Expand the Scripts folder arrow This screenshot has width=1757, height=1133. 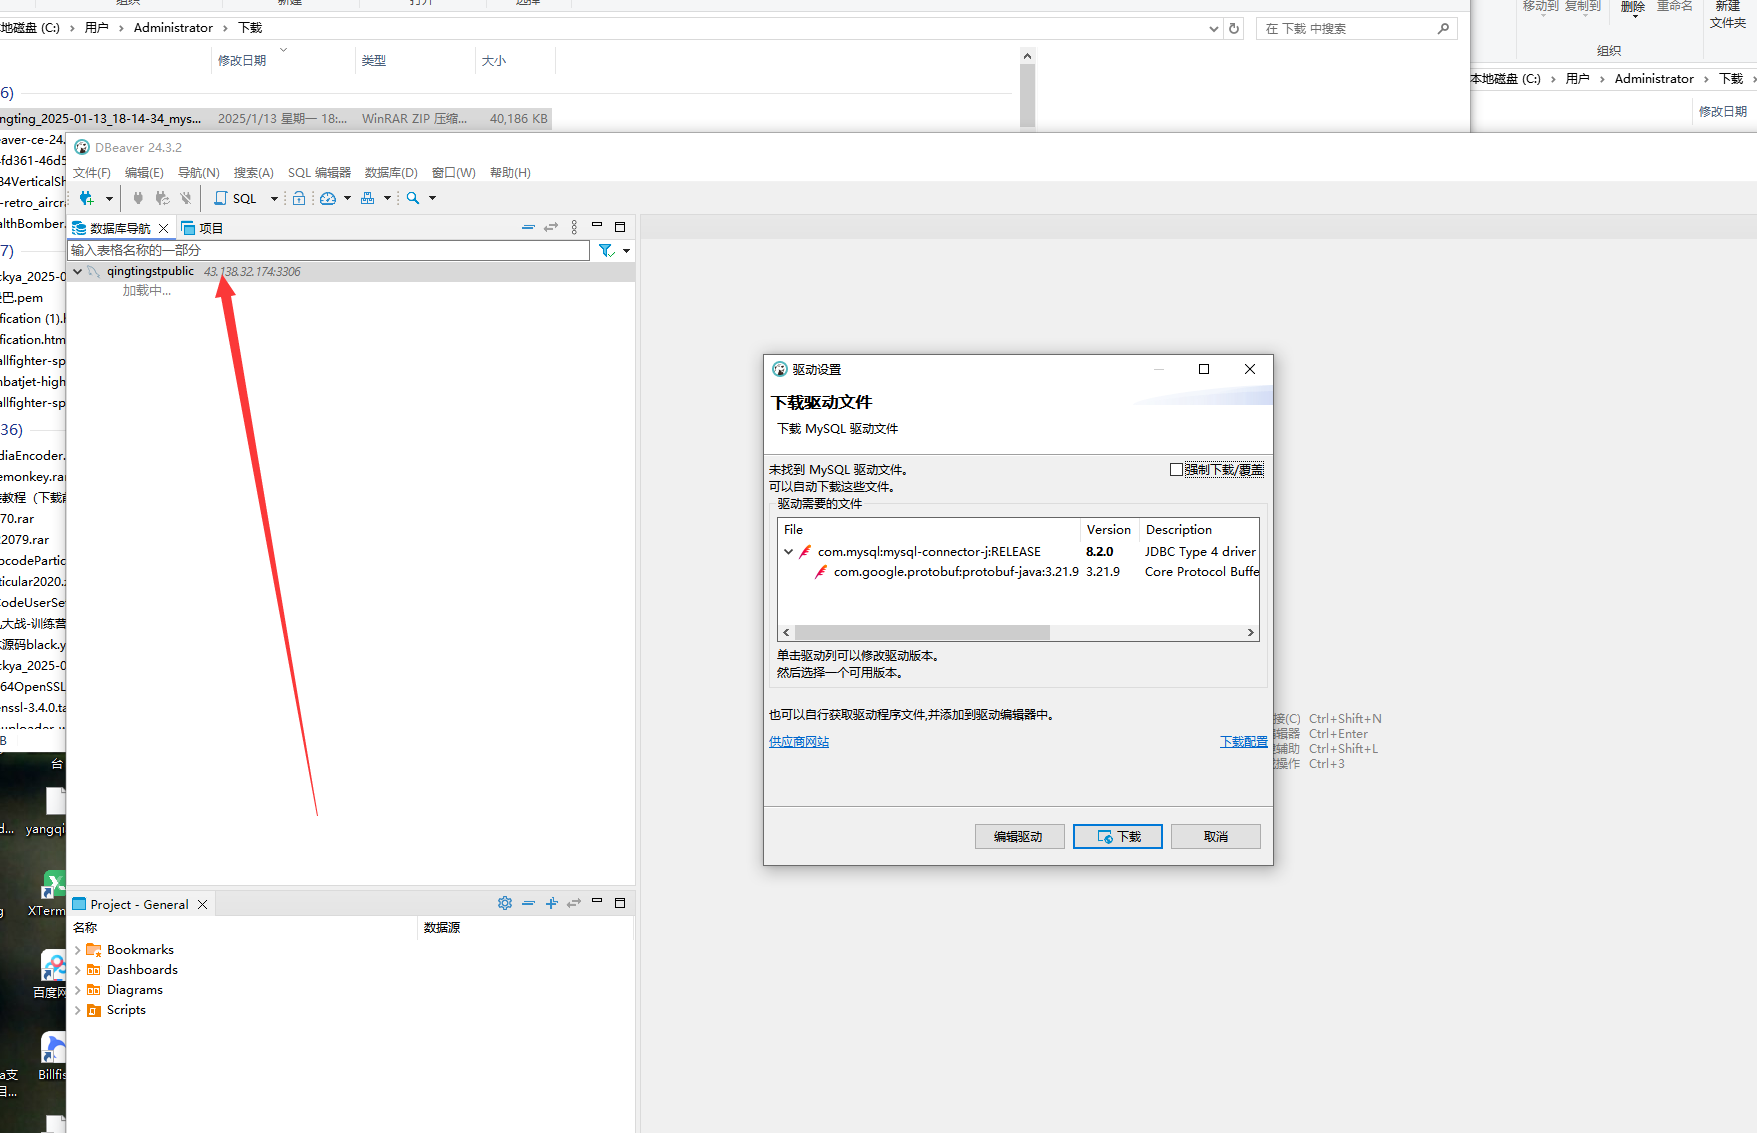pos(77,1010)
